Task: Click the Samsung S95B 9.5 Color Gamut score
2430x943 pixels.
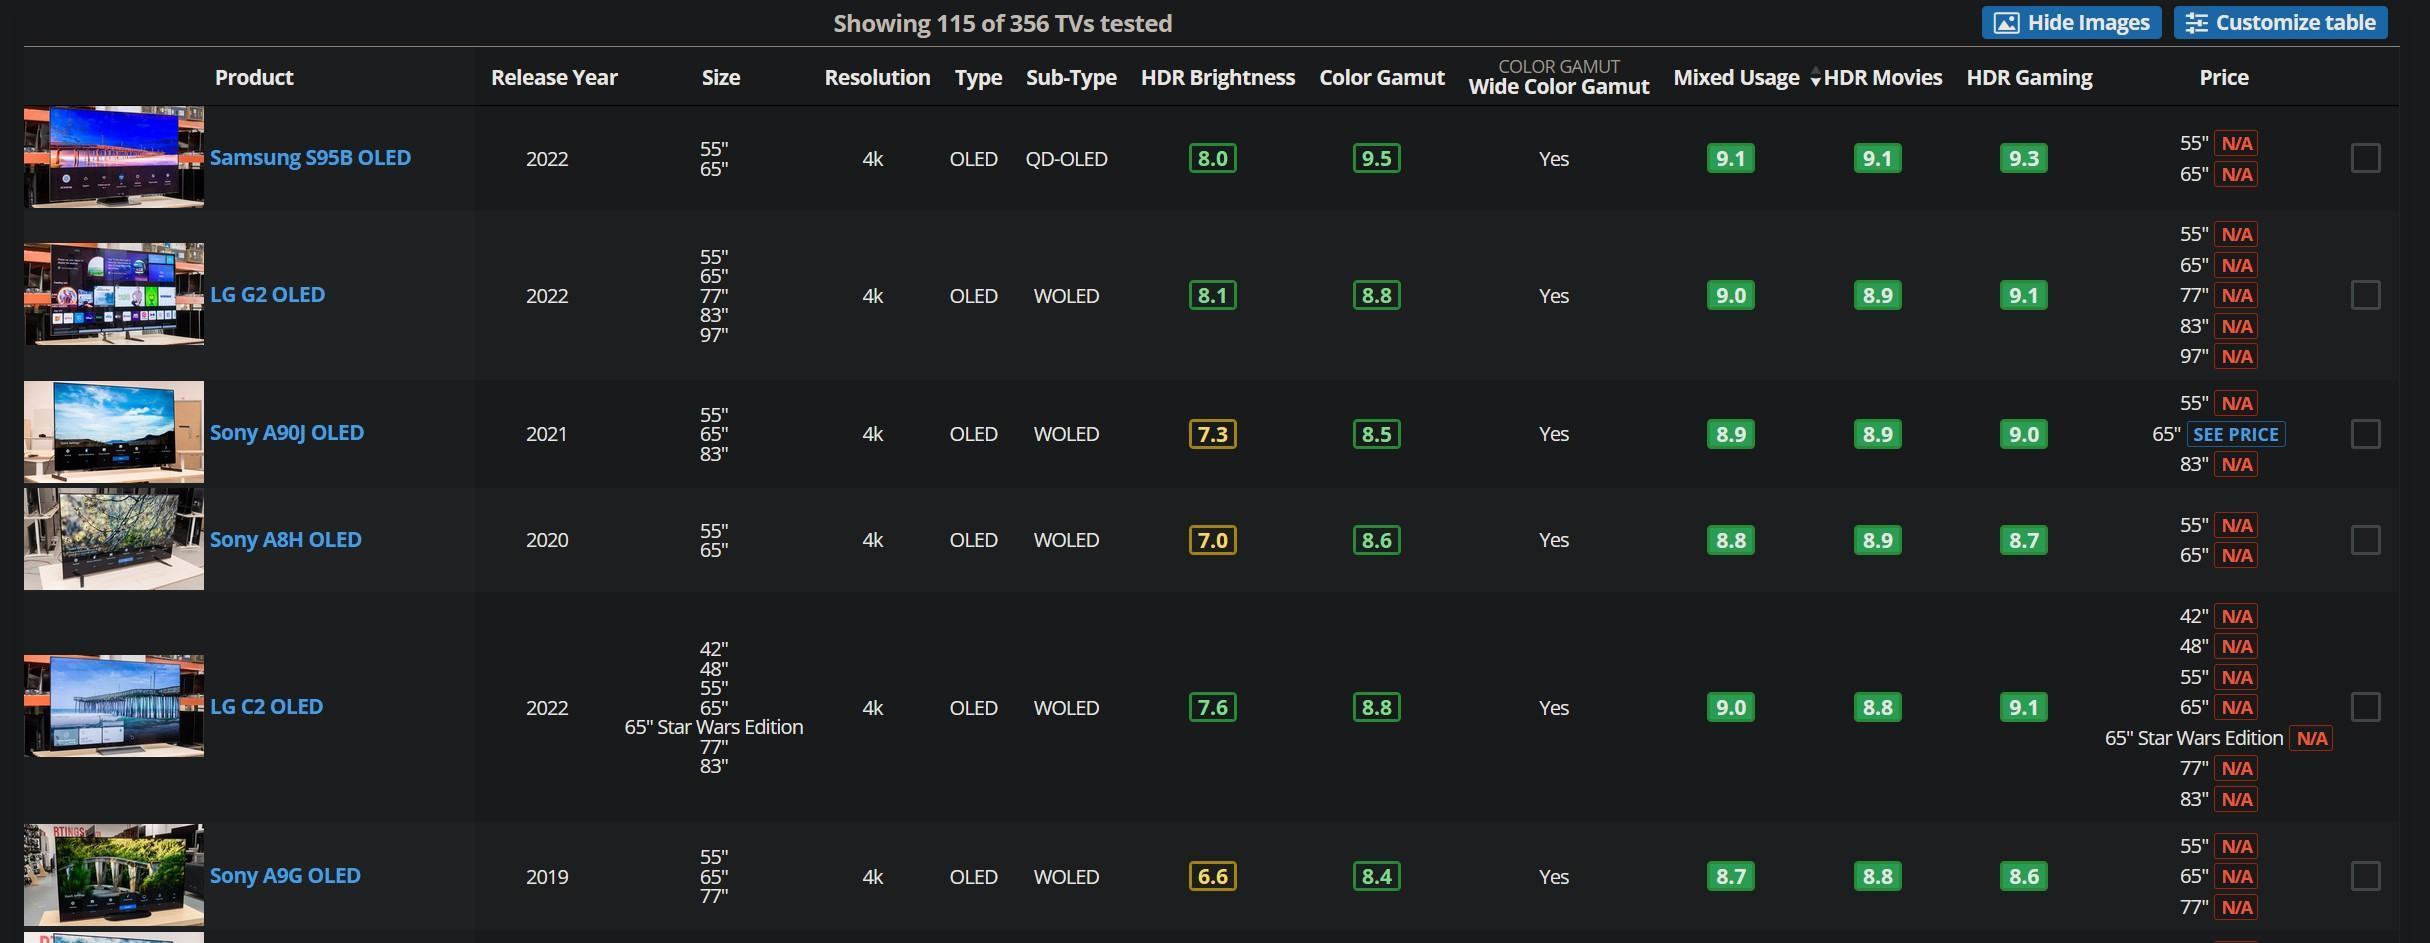Action: click(x=1376, y=158)
